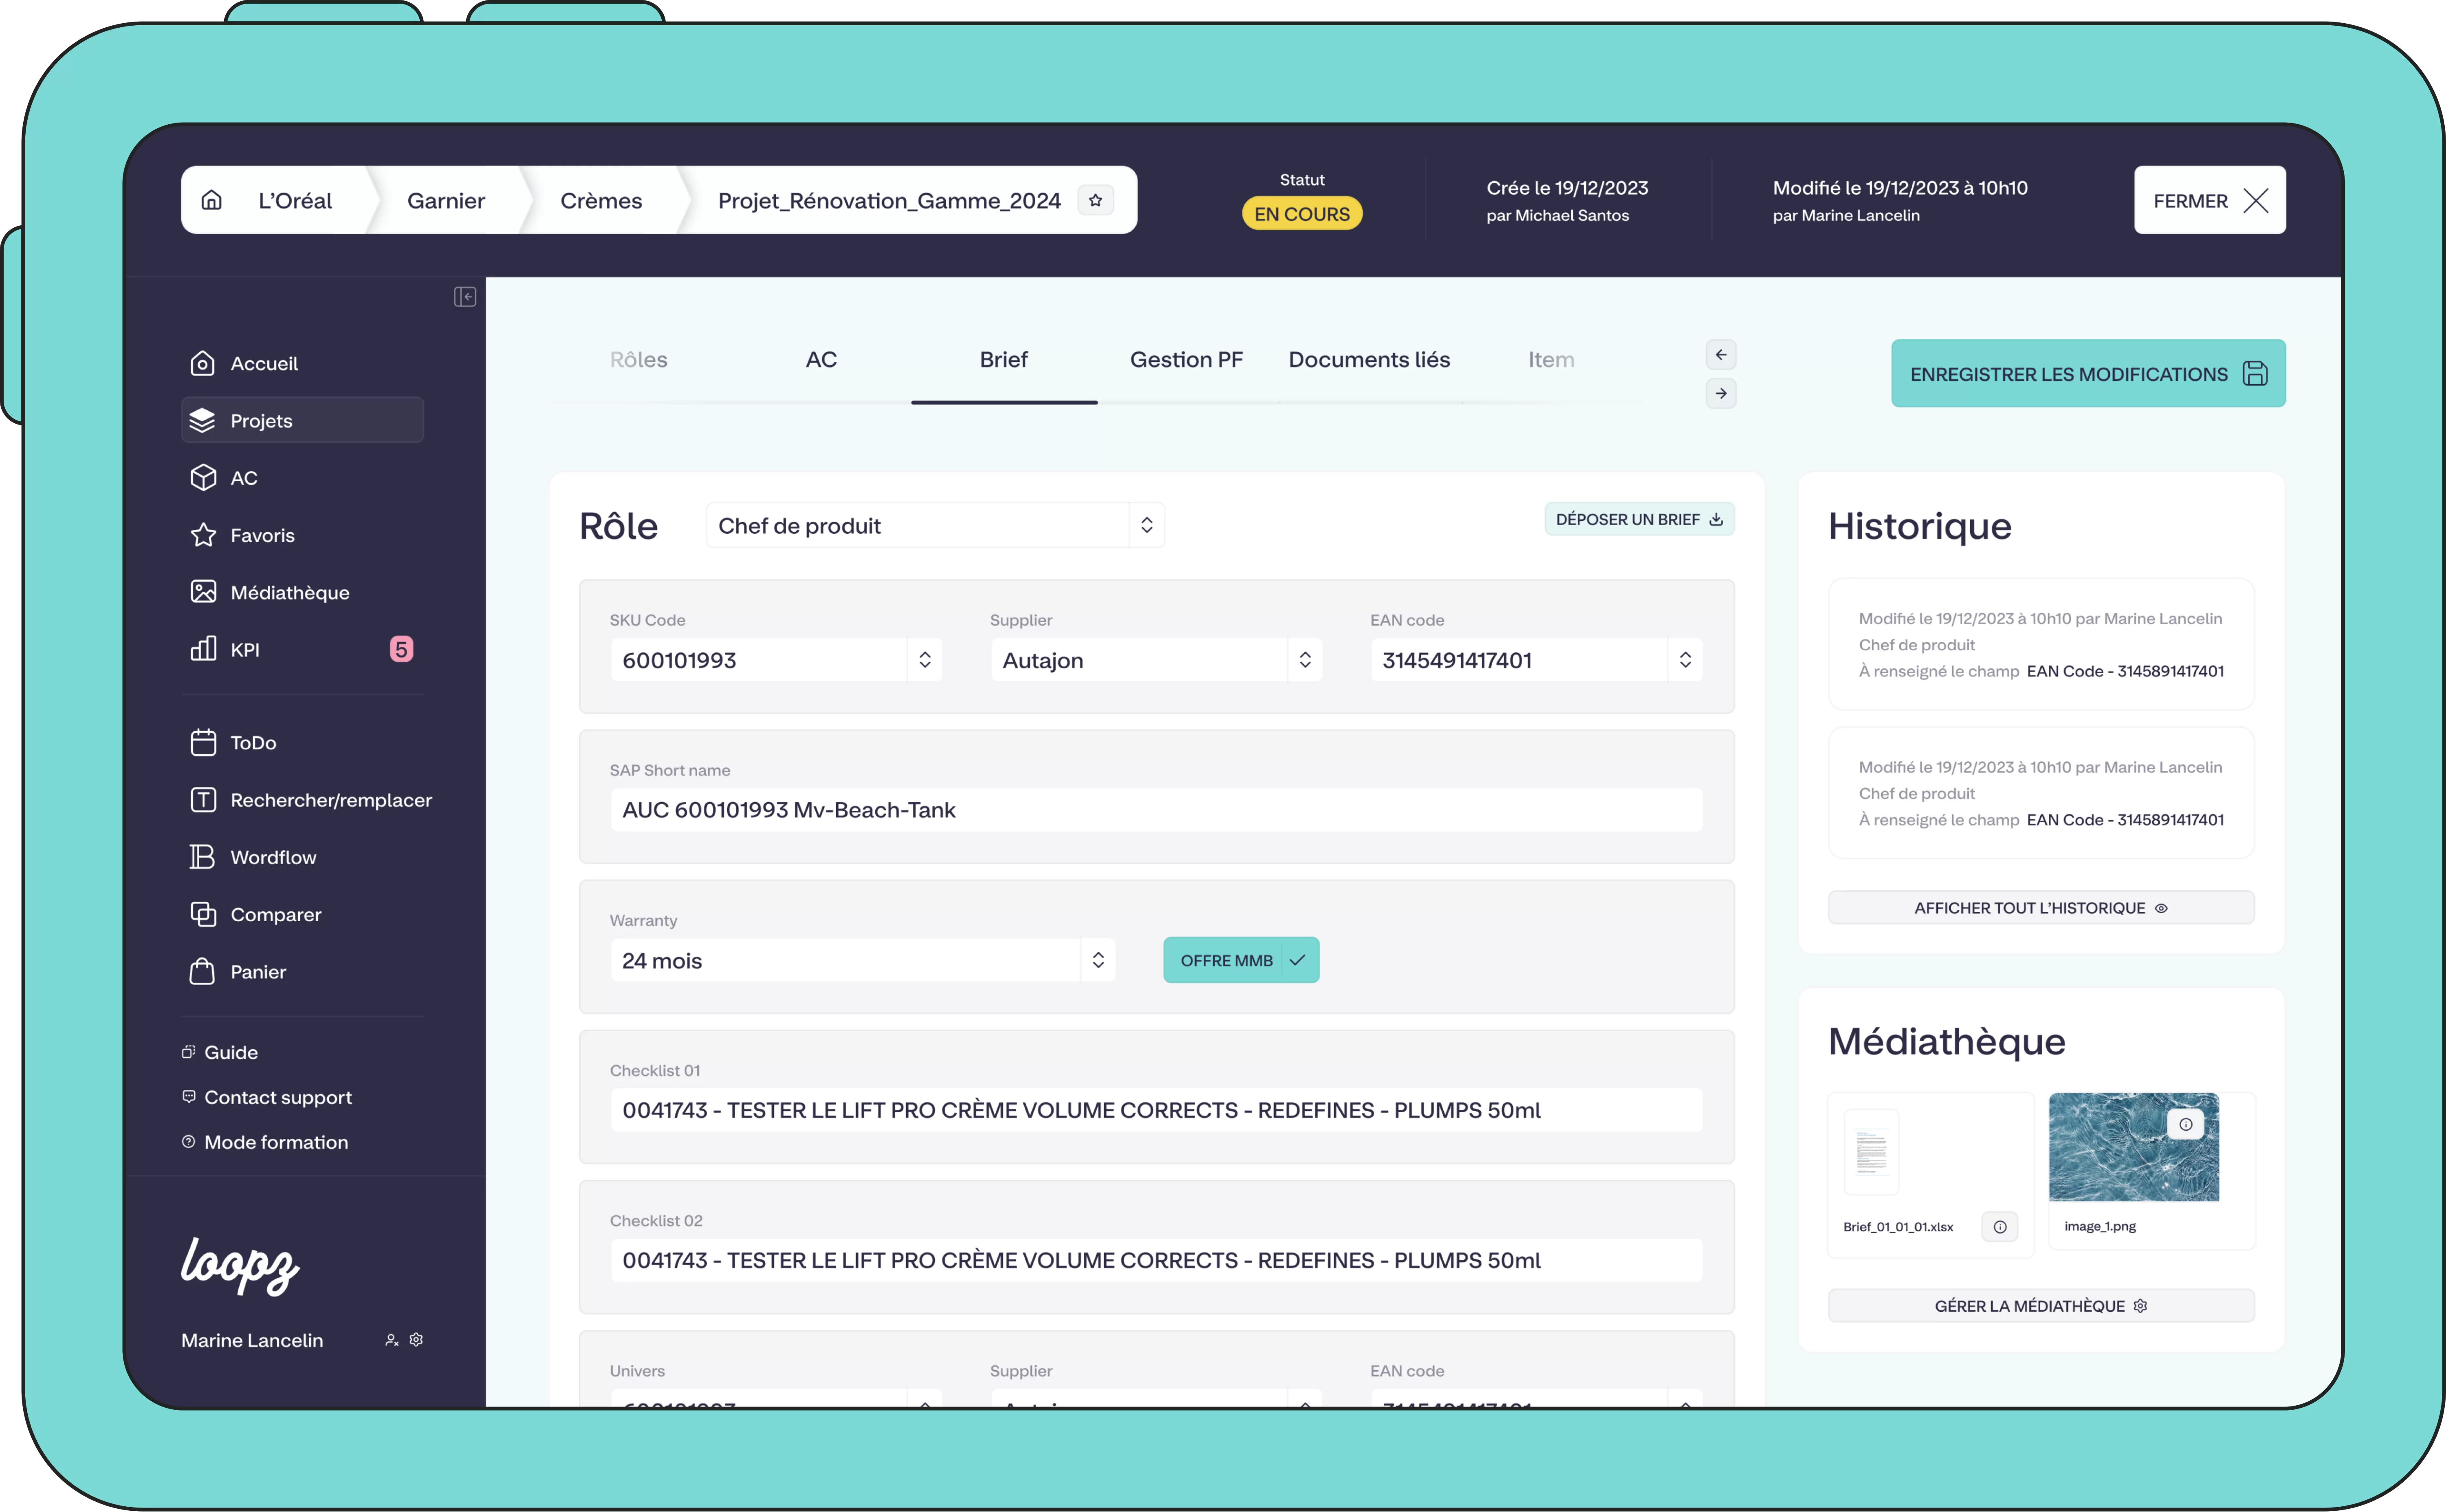This screenshot has height=1512, width=2446.
Task: Click 'Modifié le 19/12/2023 à 10h10' in header
Action: click(1900, 188)
